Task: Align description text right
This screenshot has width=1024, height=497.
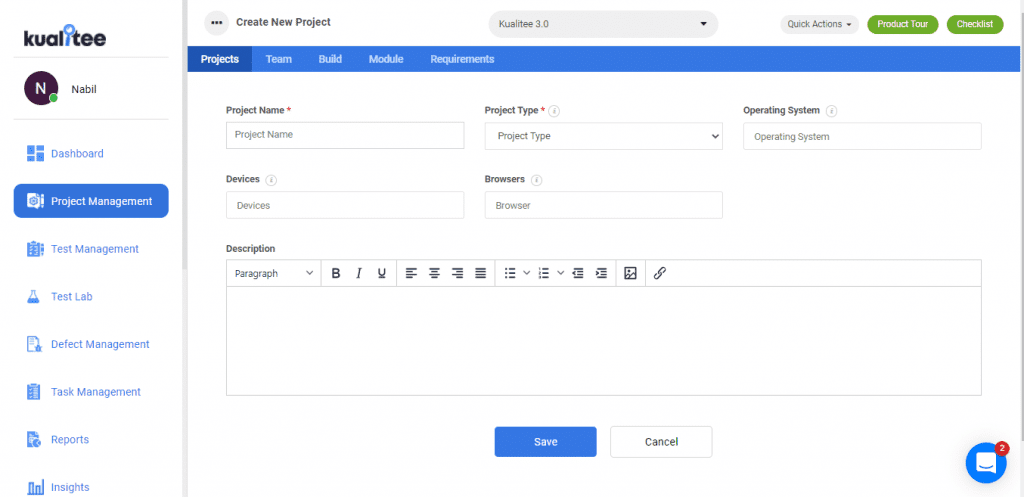Action: coord(458,274)
